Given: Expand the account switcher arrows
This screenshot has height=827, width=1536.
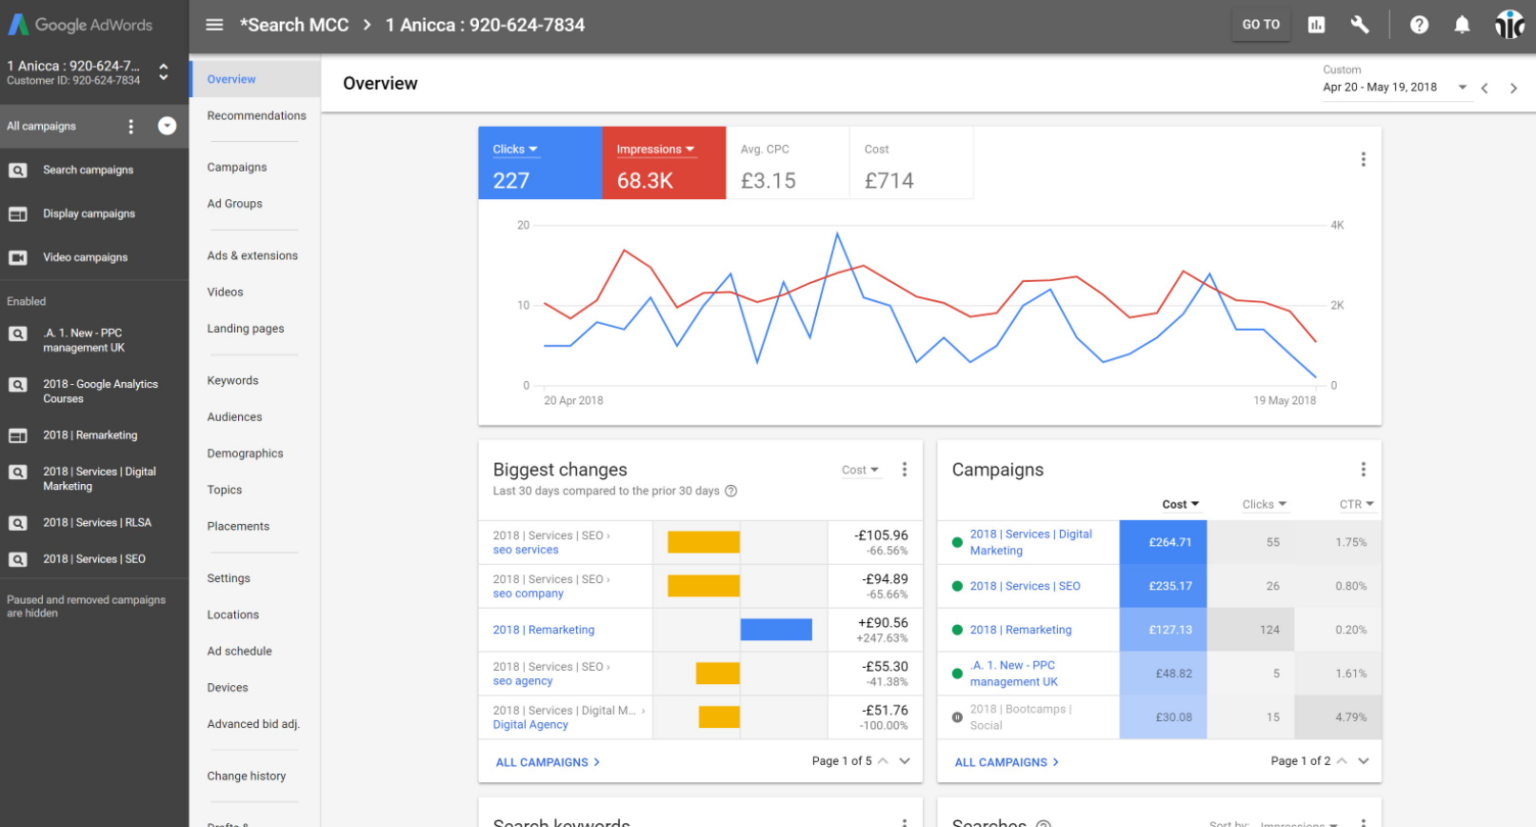Looking at the screenshot, I should click(164, 72).
